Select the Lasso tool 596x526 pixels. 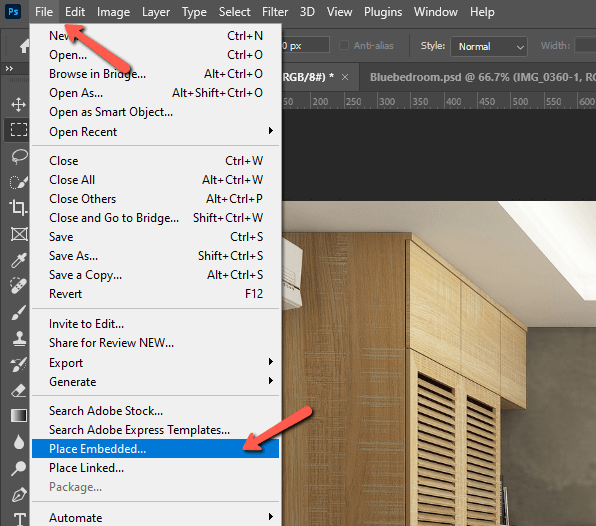click(x=18, y=156)
